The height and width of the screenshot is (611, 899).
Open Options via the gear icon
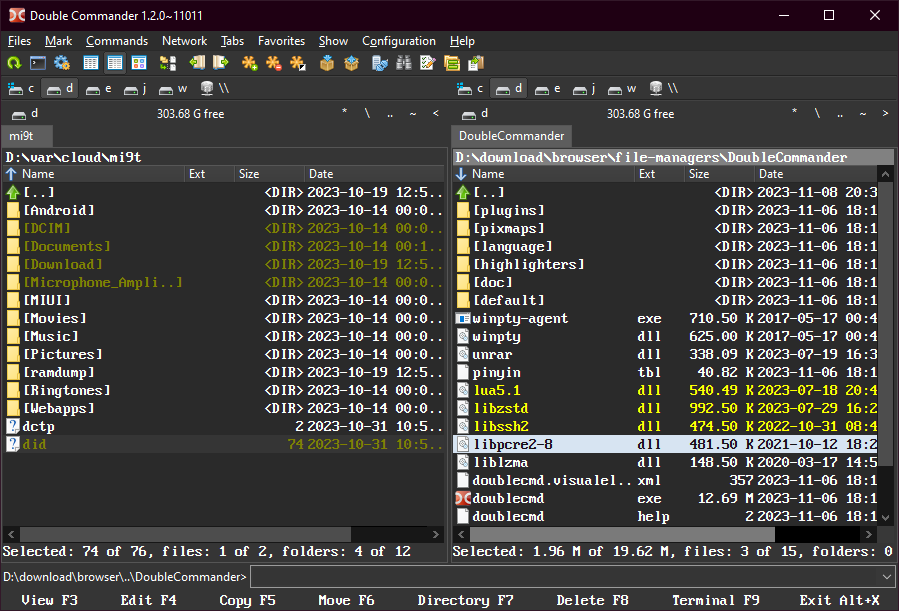(x=62, y=63)
